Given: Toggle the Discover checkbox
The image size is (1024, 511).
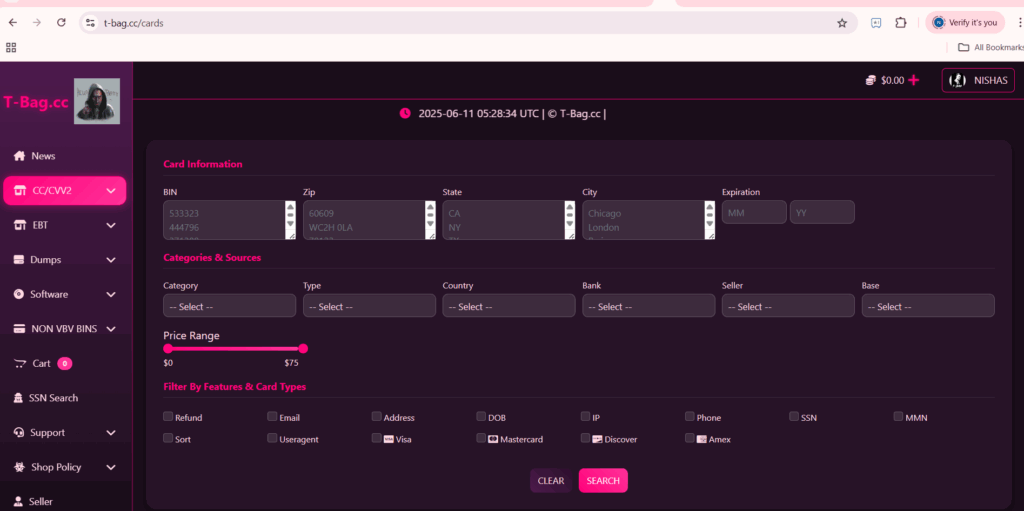Looking at the screenshot, I should click(x=586, y=438).
